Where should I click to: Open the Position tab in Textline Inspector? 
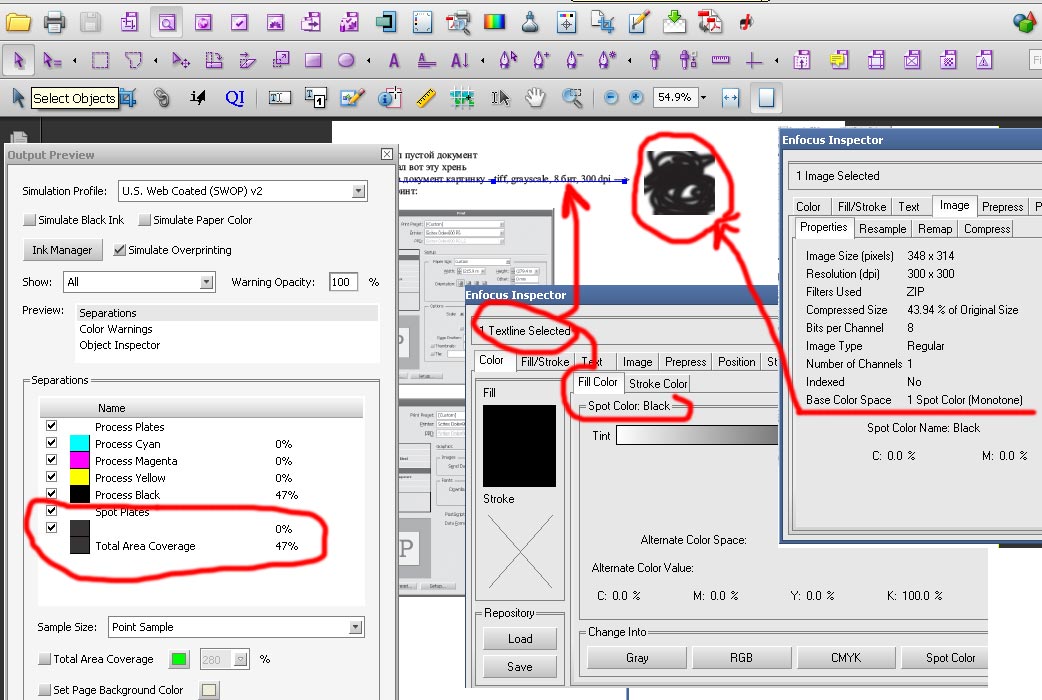point(736,362)
